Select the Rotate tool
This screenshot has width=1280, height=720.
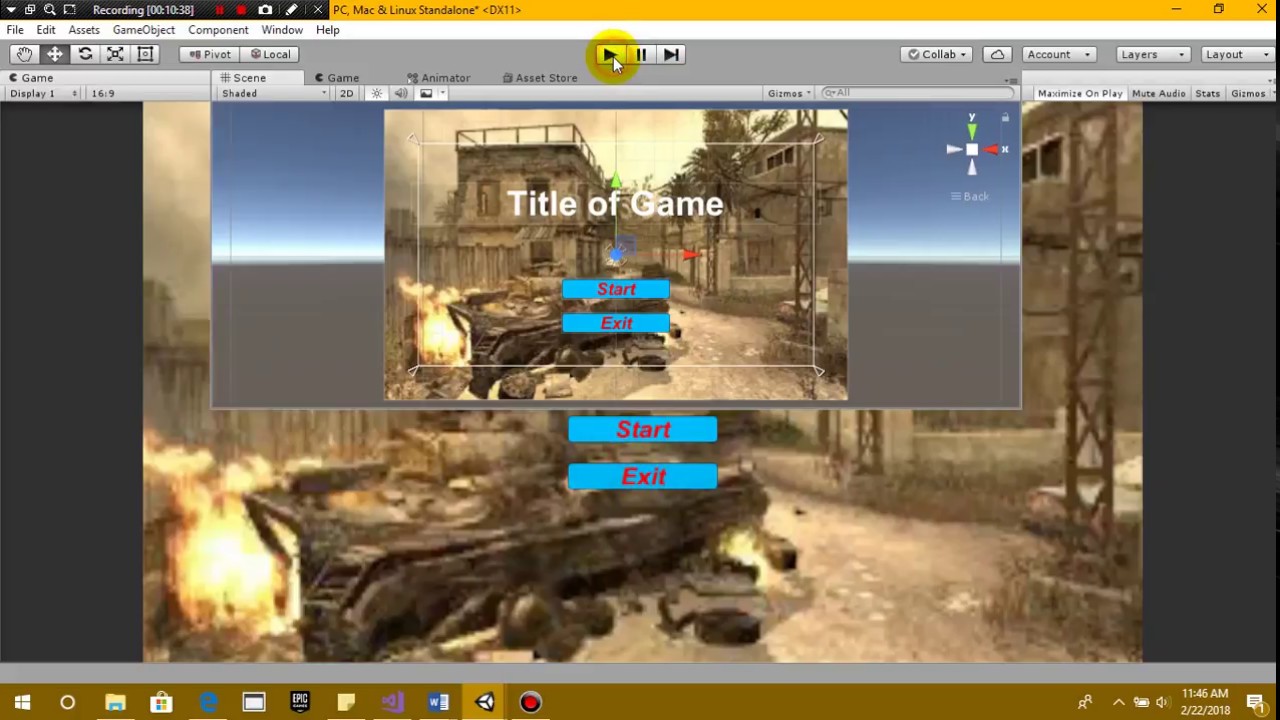pyautogui.click(x=85, y=54)
